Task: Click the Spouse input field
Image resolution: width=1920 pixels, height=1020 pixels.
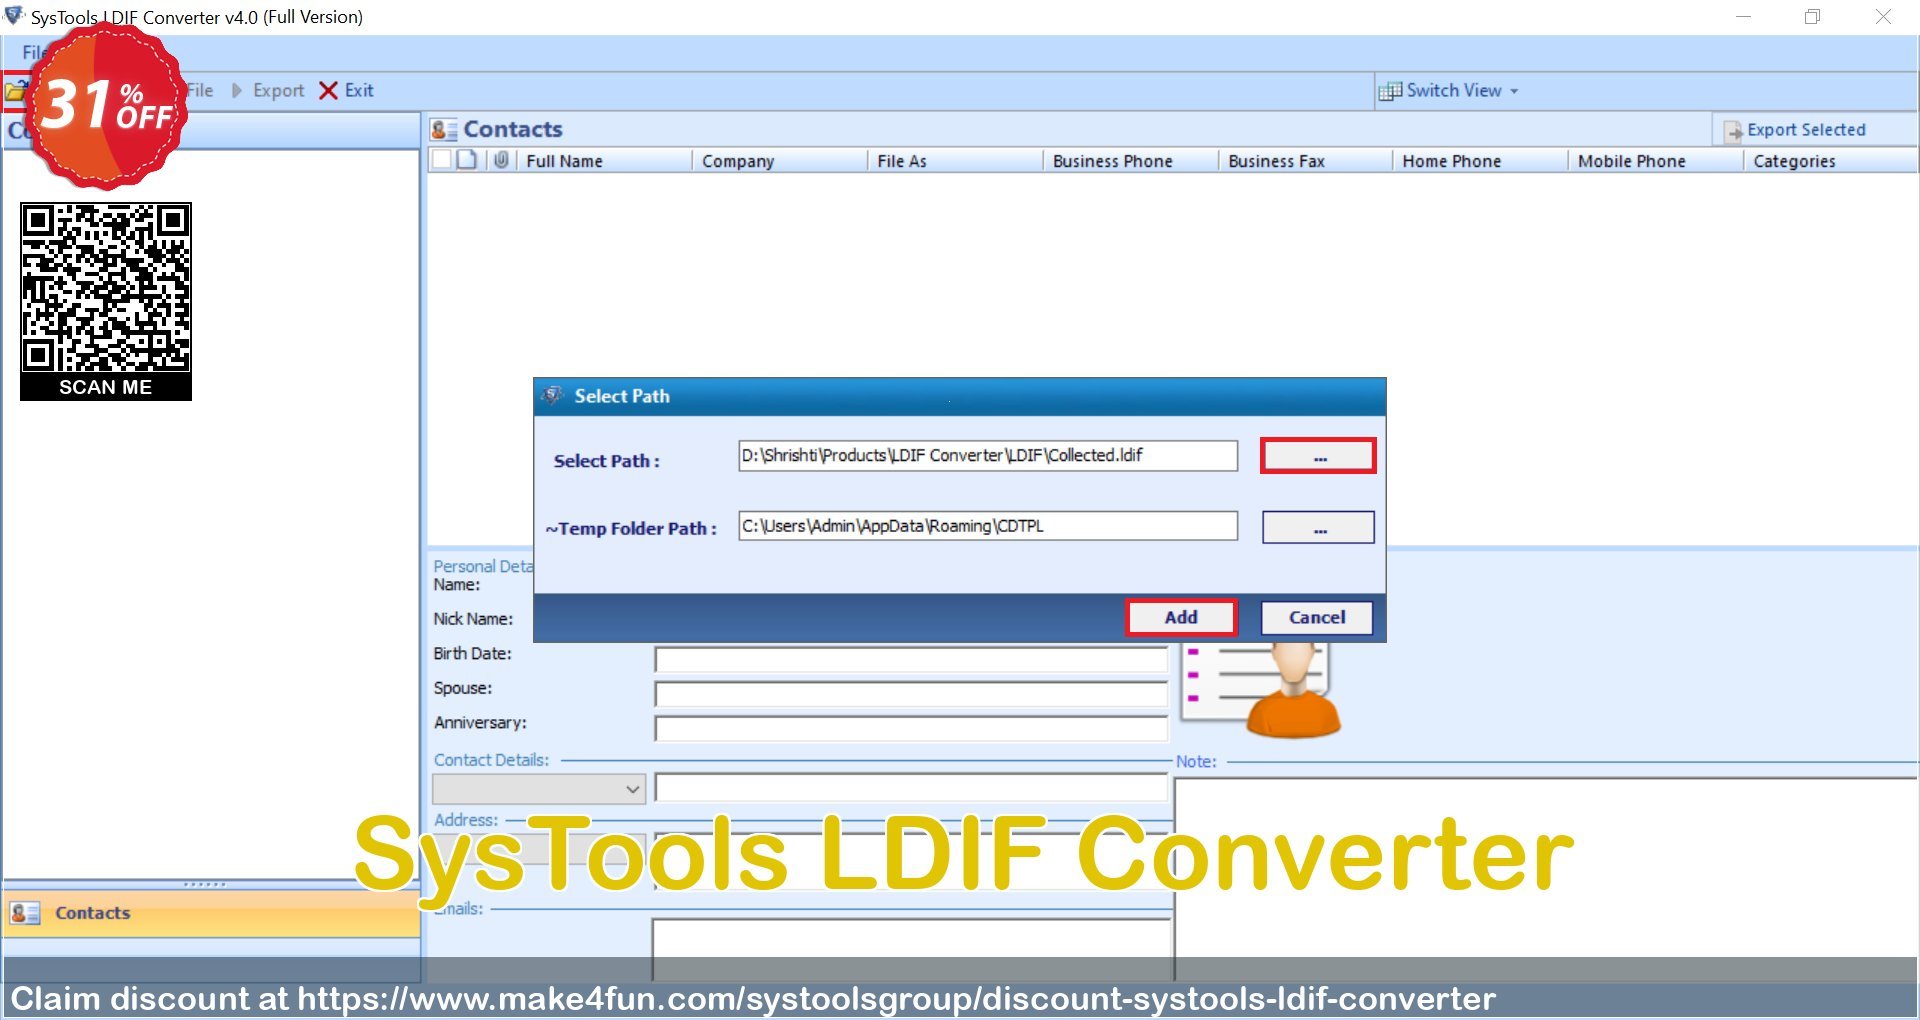Action: (x=911, y=694)
